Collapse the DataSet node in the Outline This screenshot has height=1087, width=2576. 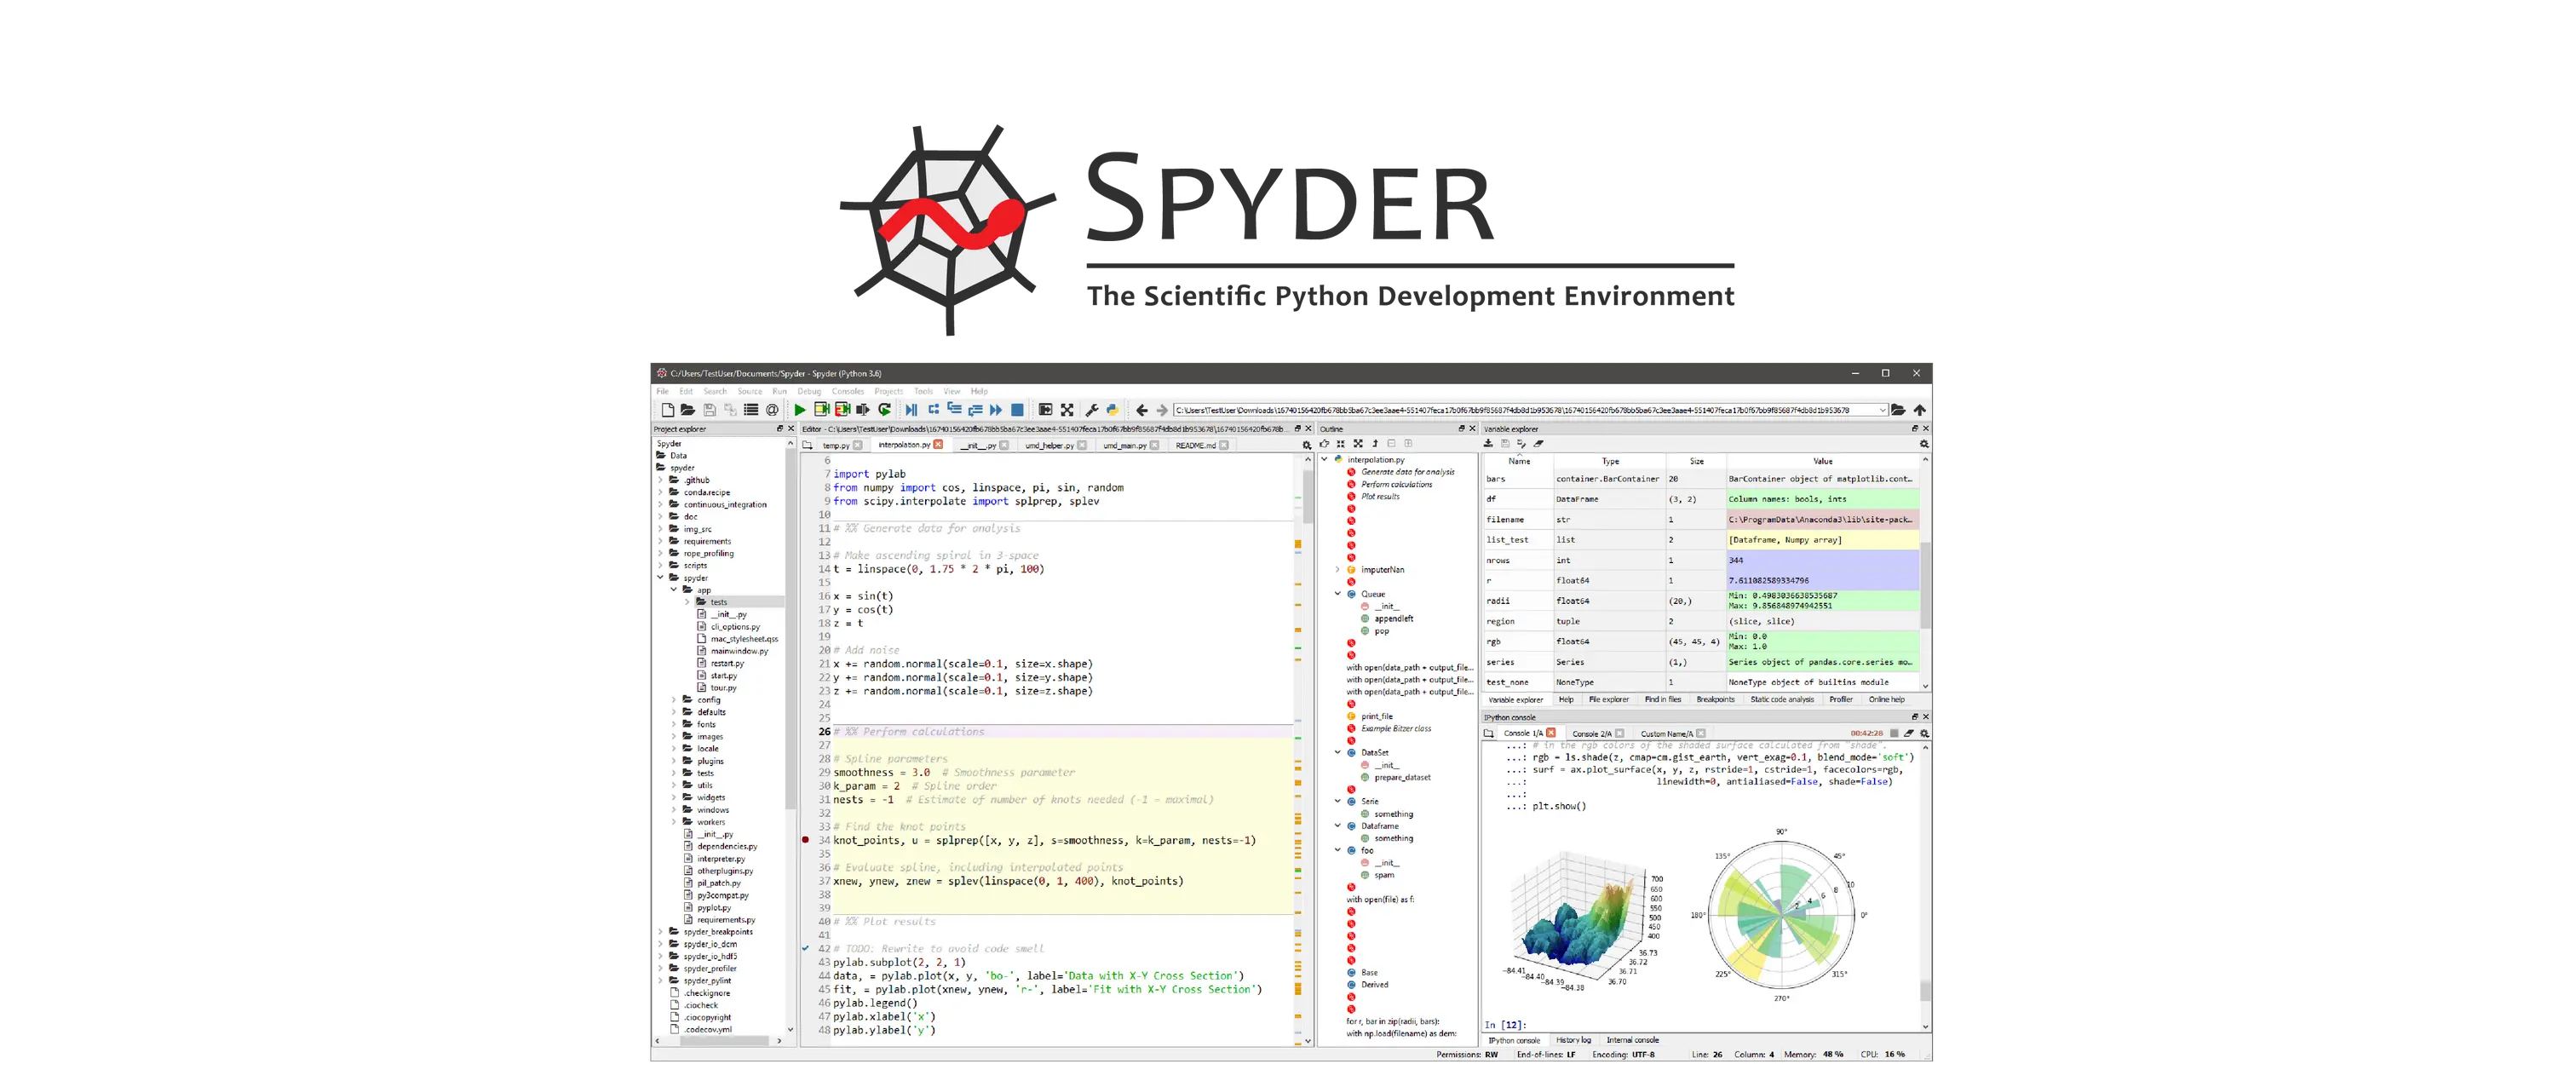(1338, 752)
